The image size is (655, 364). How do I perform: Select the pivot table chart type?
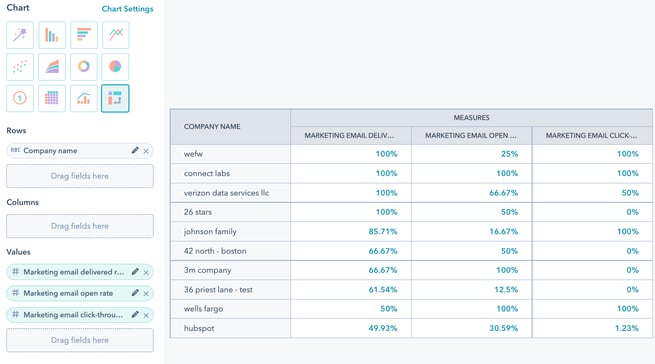(x=115, y=99)
